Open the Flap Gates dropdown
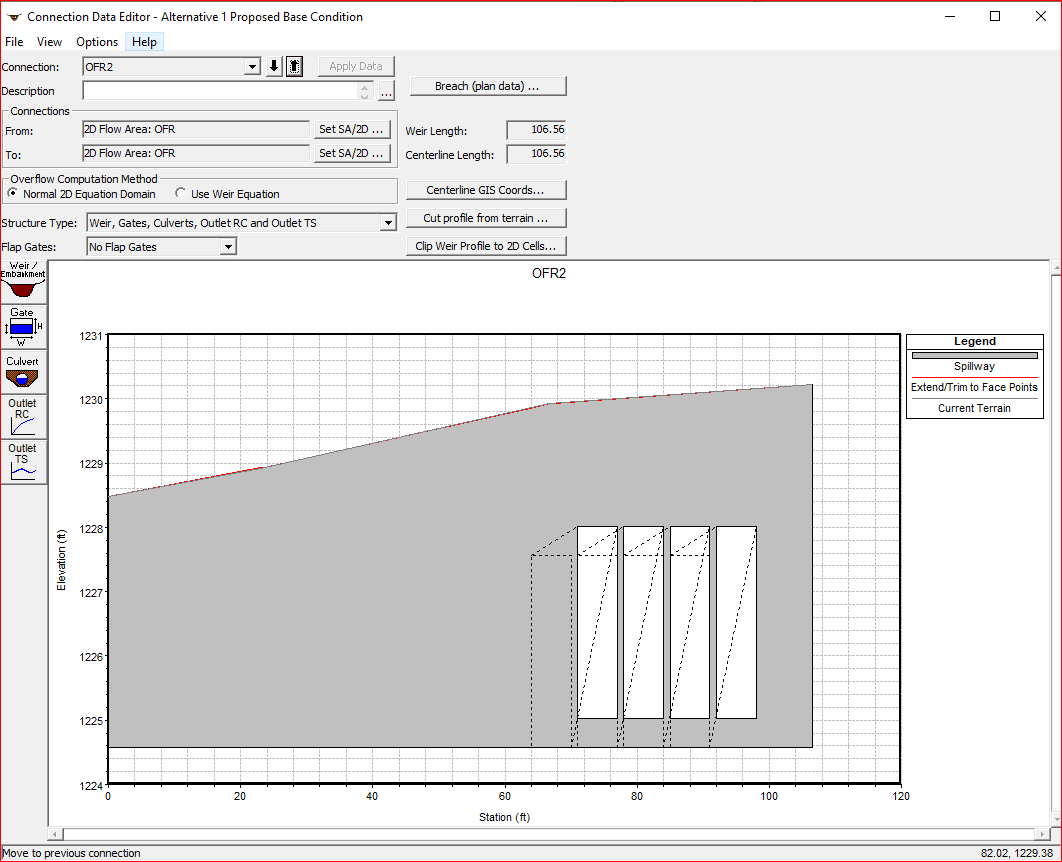 (x=228, y=246)
